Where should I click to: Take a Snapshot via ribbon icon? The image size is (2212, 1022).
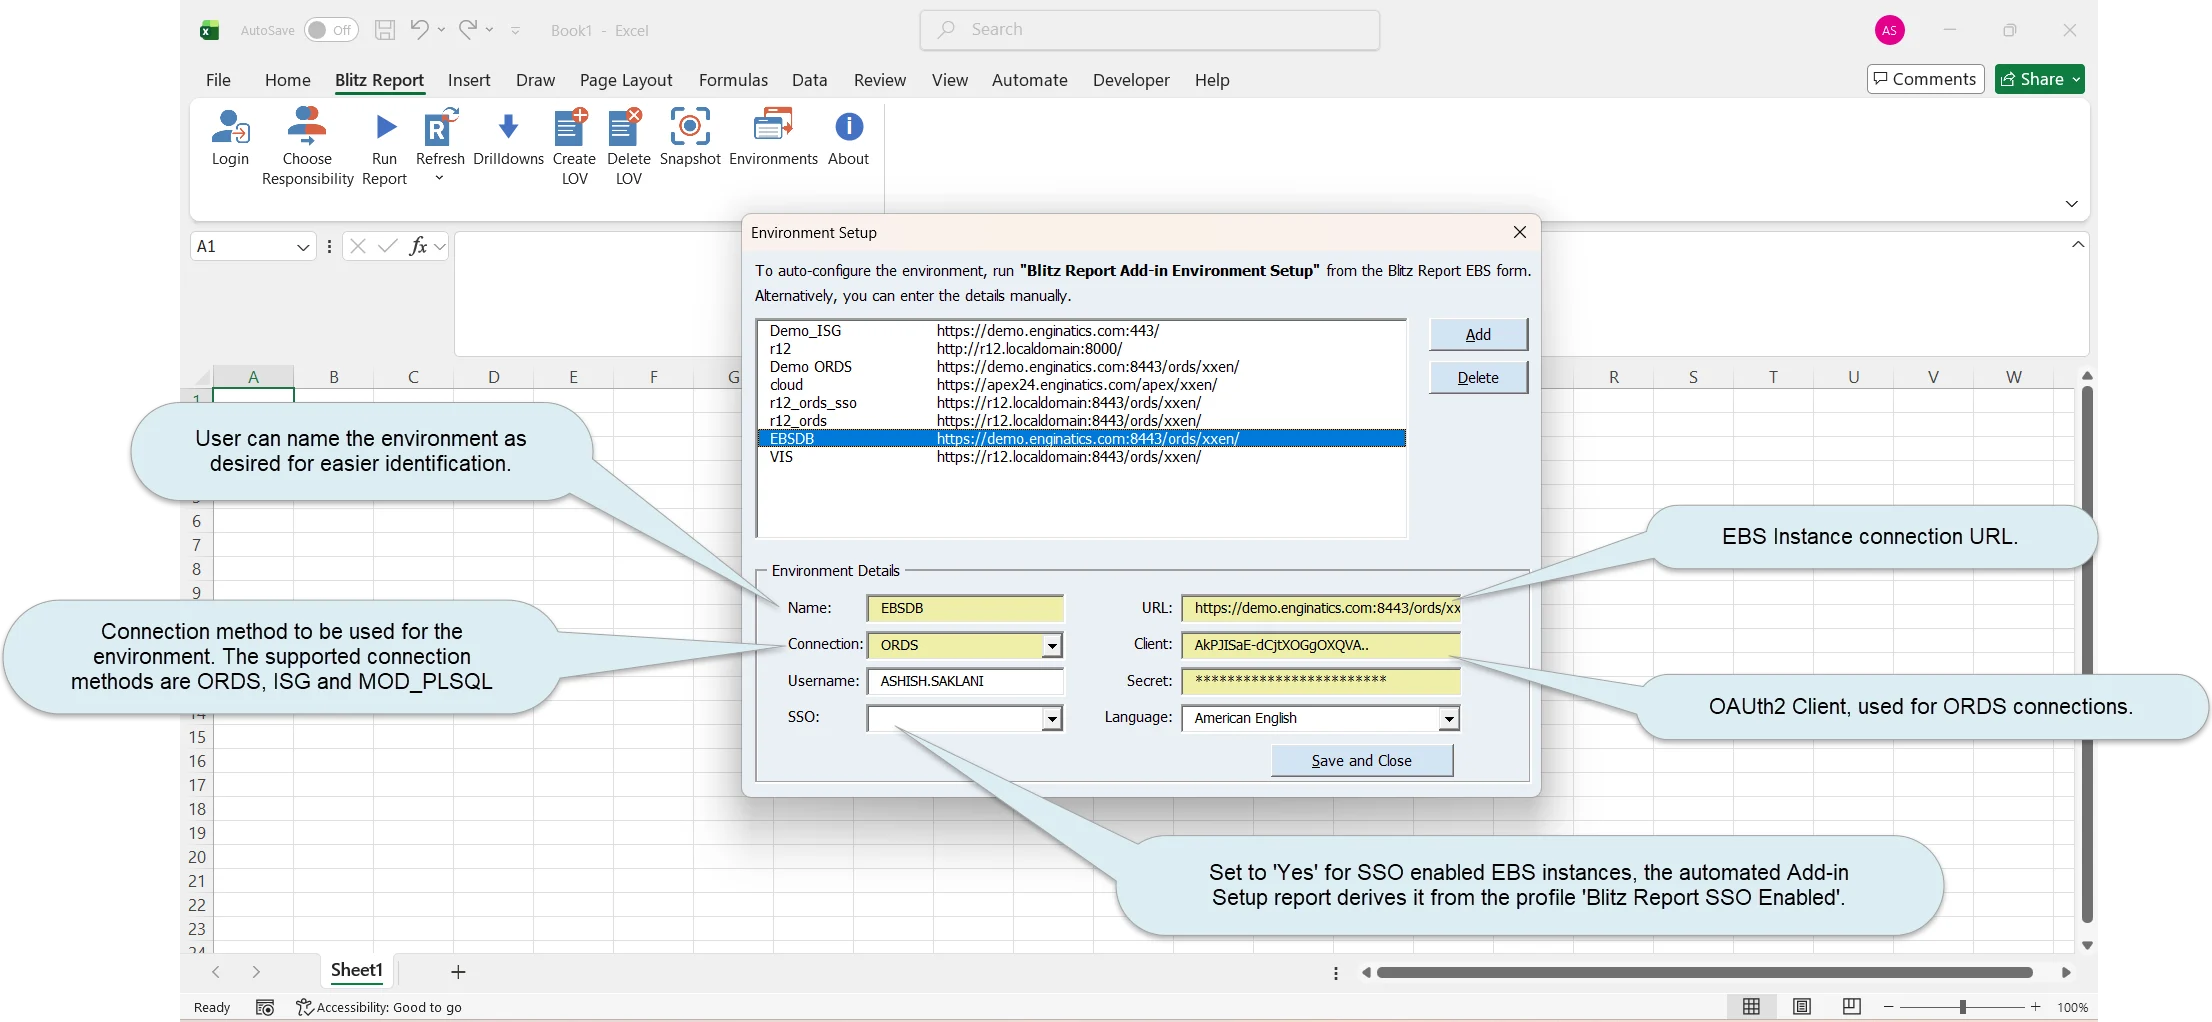pyautogui.click(x=690, y=127)
